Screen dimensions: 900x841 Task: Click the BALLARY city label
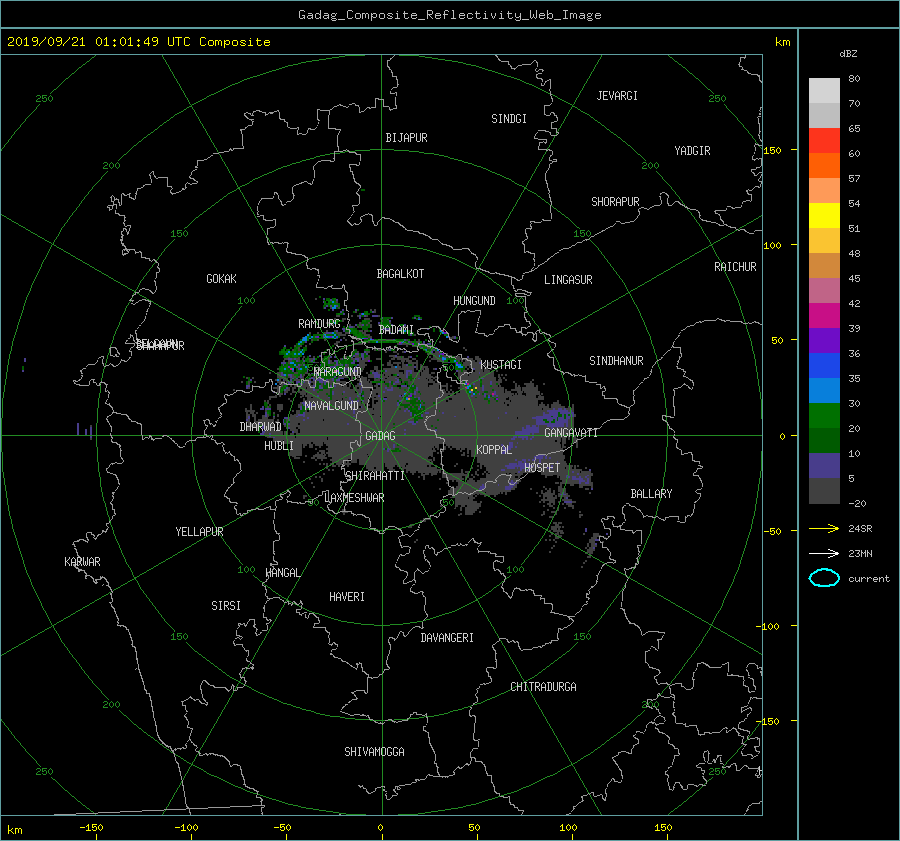point(651,494)
